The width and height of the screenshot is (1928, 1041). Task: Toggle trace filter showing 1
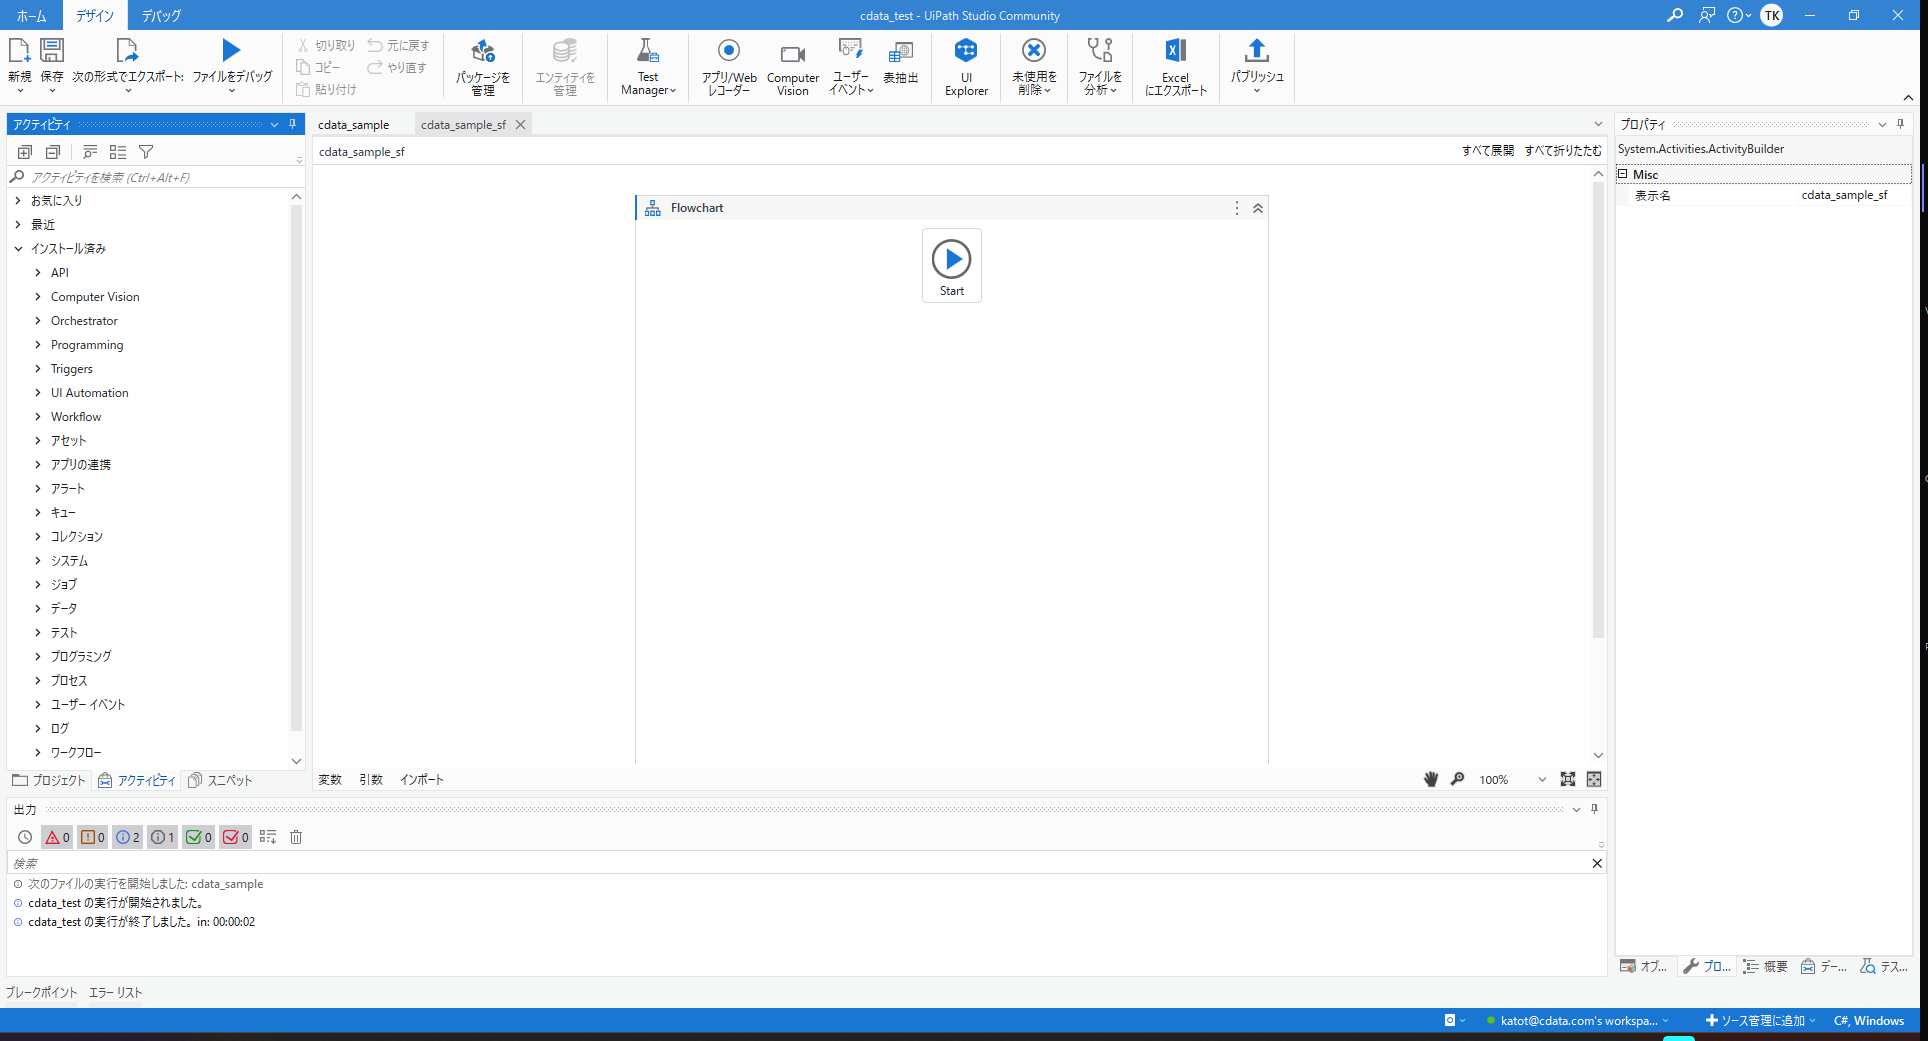(162, 837)
